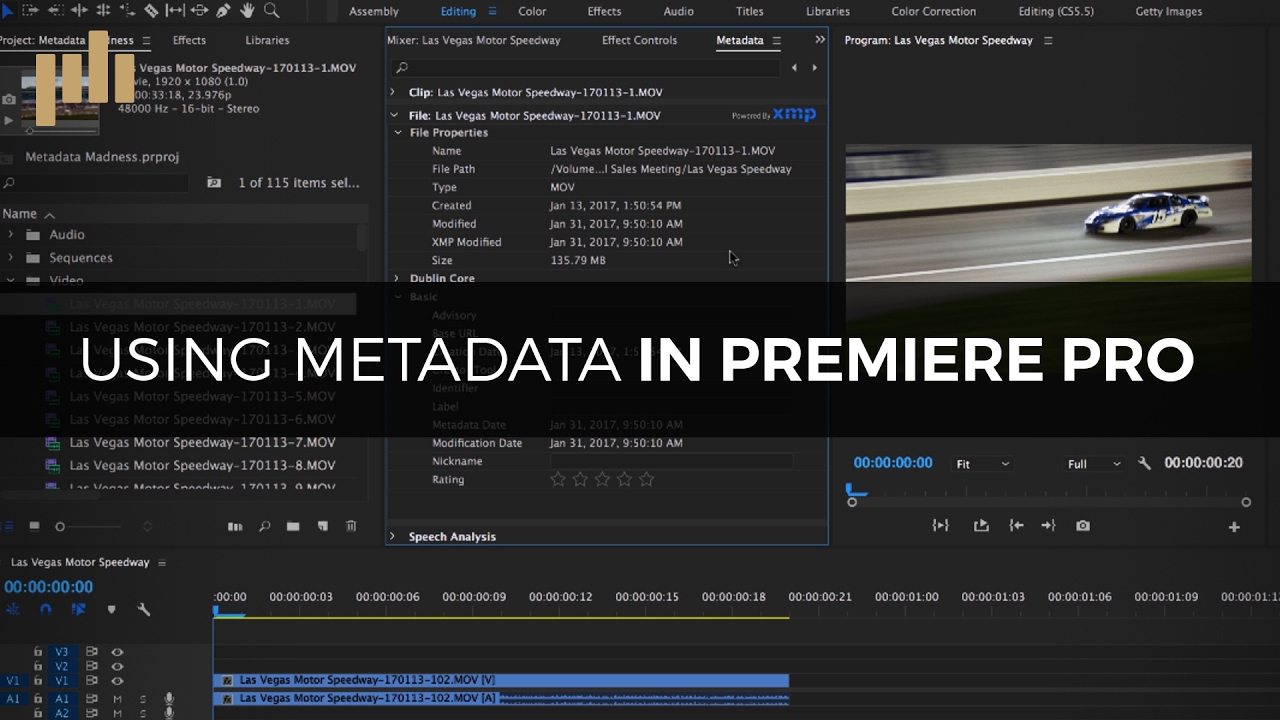Add a marker using timeline marker icon
Viewport: 1280px width, 720px height.
(111, 609)
